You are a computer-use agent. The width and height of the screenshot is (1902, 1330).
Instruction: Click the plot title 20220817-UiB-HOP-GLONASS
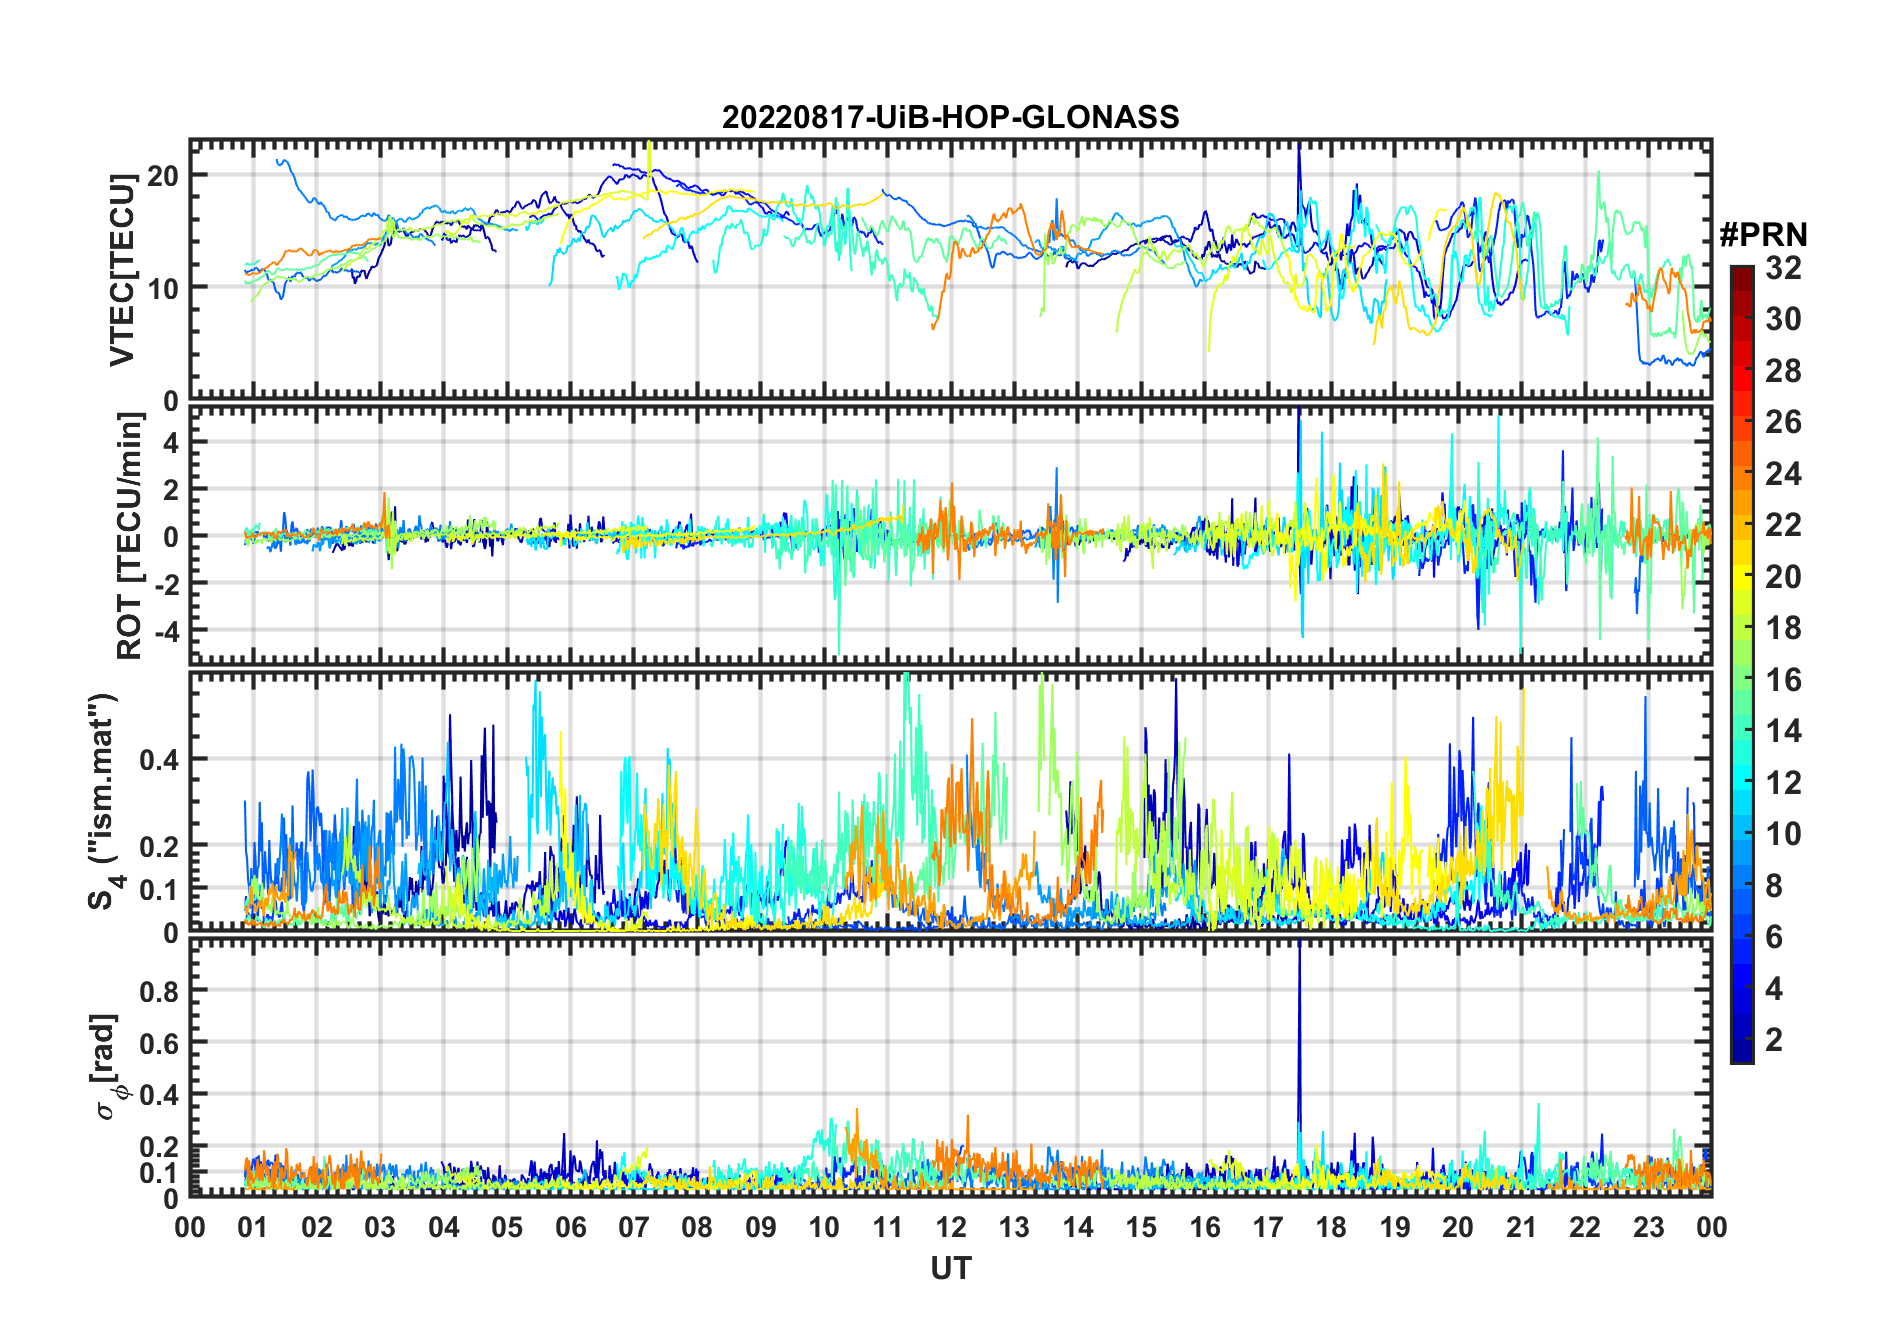(950, 117)
